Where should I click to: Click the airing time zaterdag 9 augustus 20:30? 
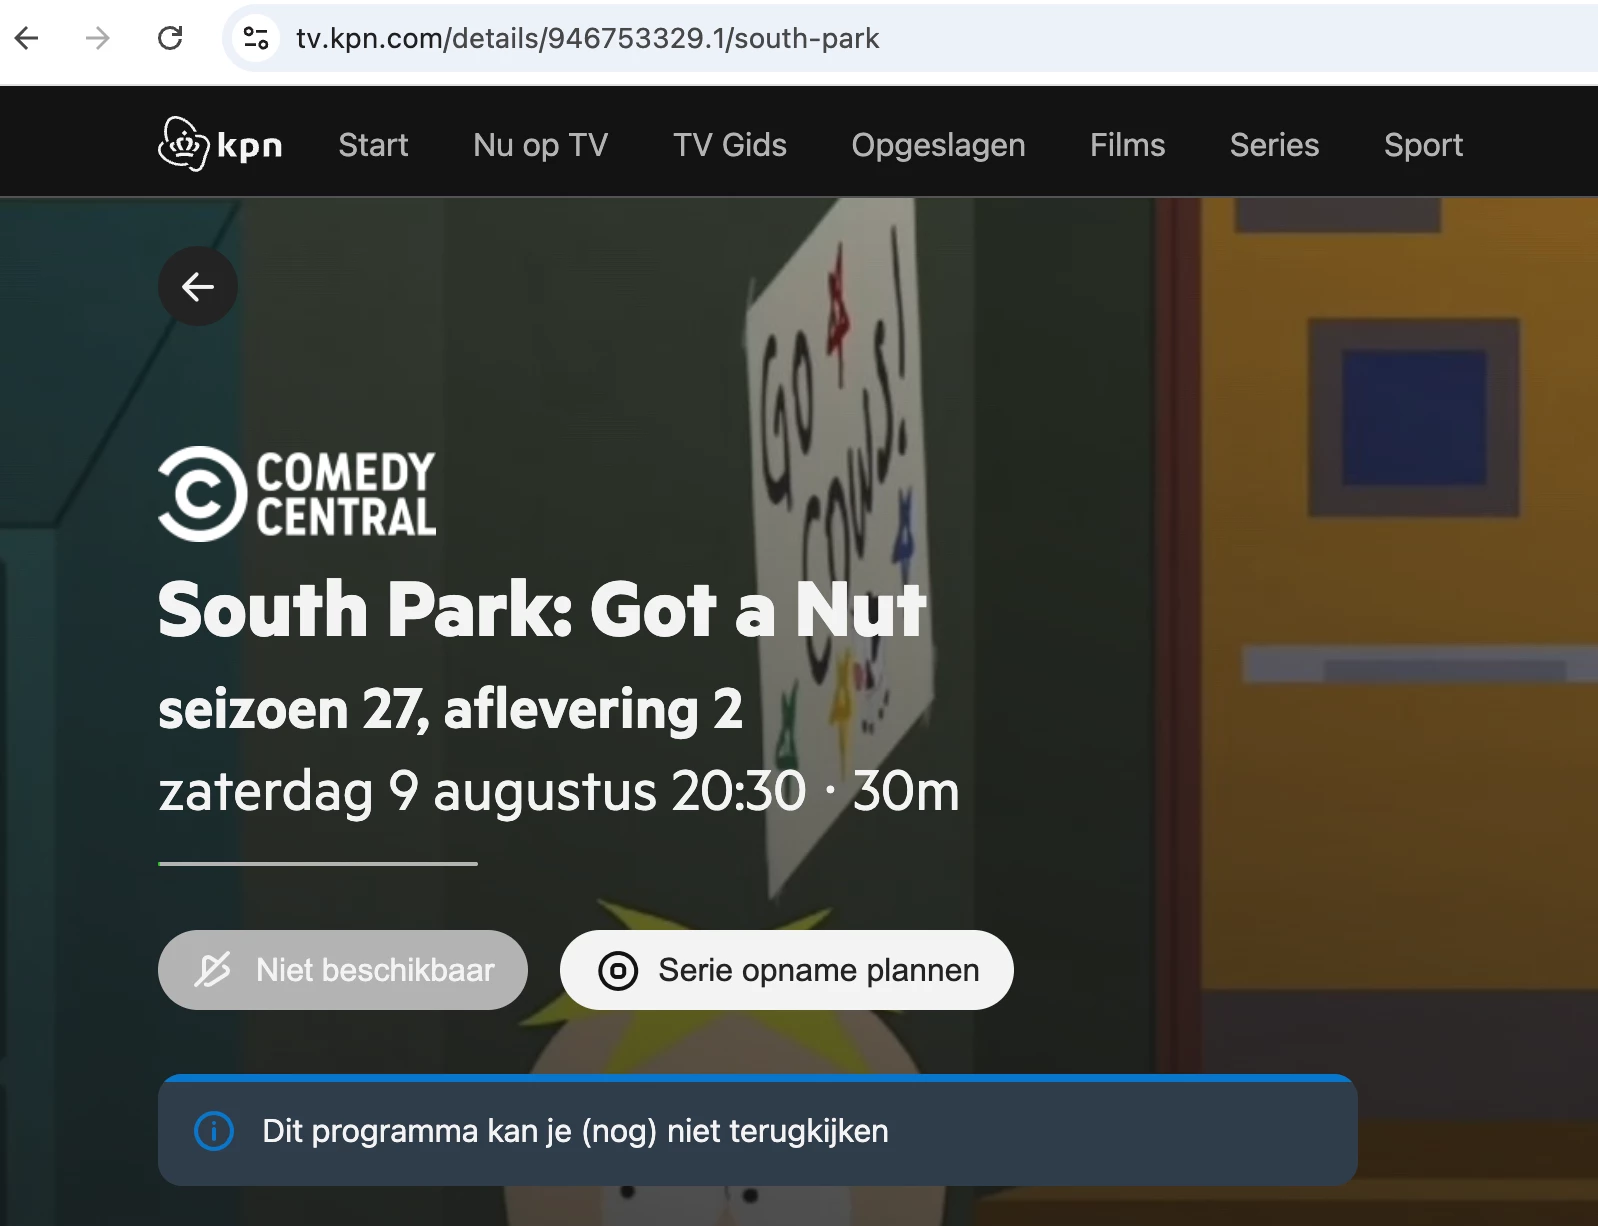point(482,791)
